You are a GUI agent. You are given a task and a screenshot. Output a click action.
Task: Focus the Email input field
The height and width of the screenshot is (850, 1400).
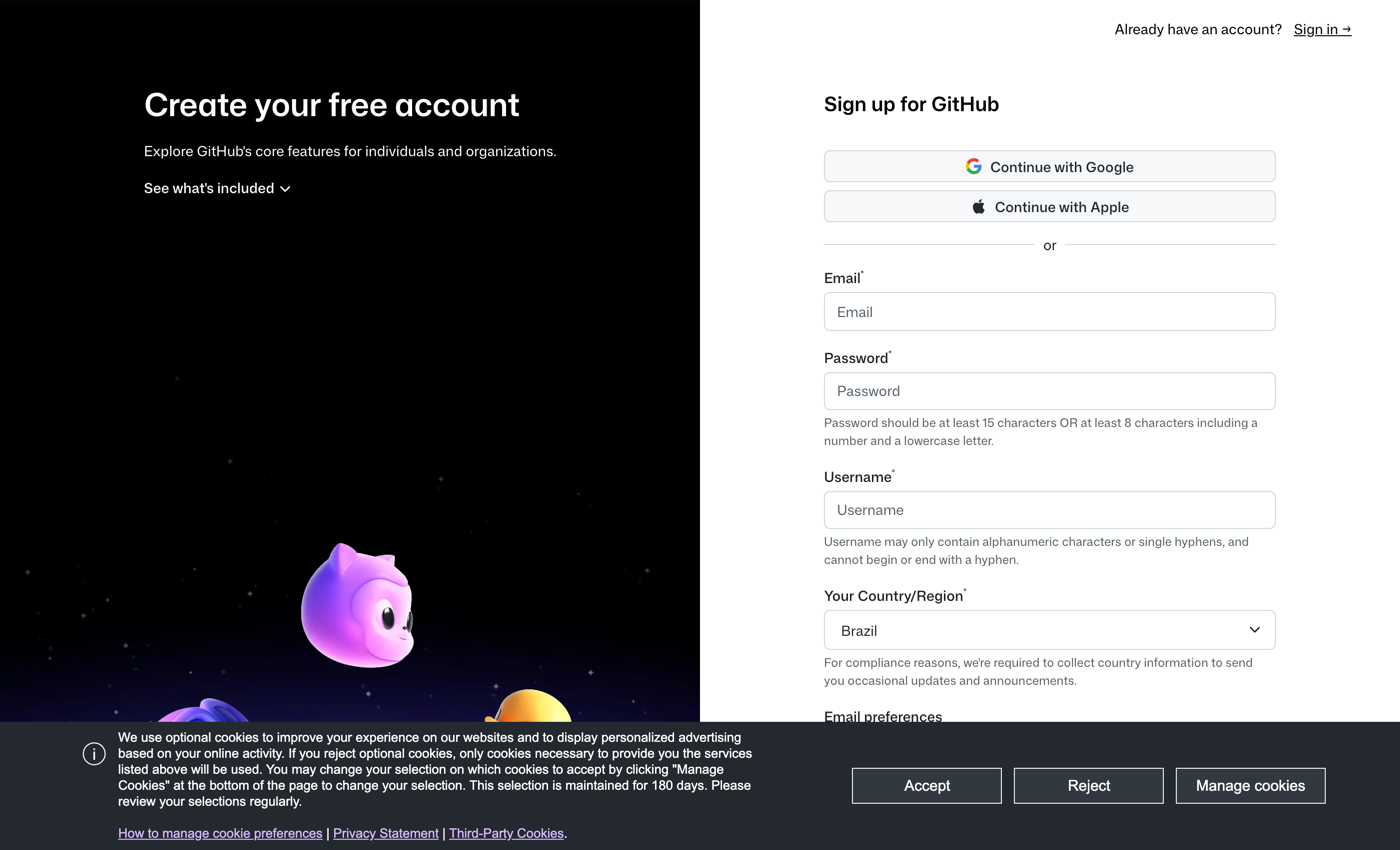1049,311
